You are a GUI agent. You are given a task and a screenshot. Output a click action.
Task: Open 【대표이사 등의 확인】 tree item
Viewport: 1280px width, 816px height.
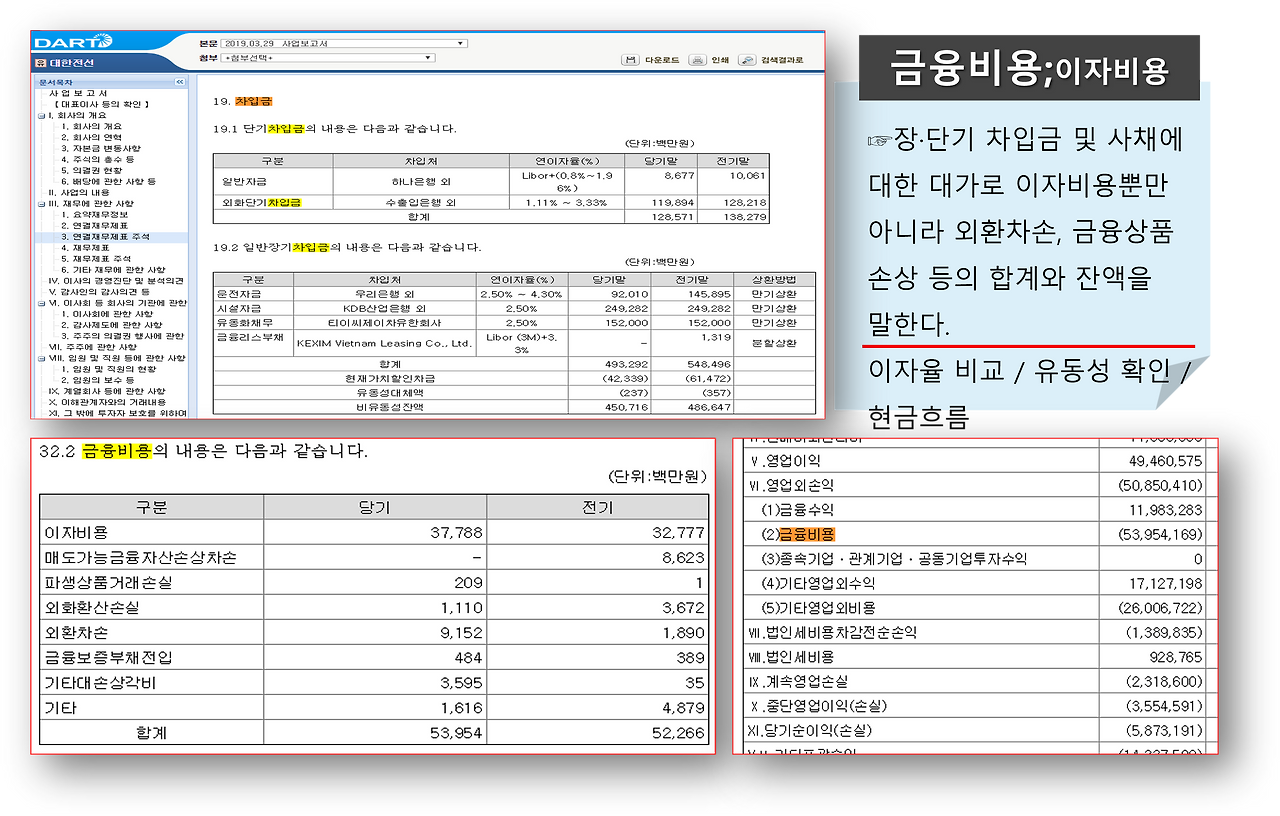coord(101,104)
